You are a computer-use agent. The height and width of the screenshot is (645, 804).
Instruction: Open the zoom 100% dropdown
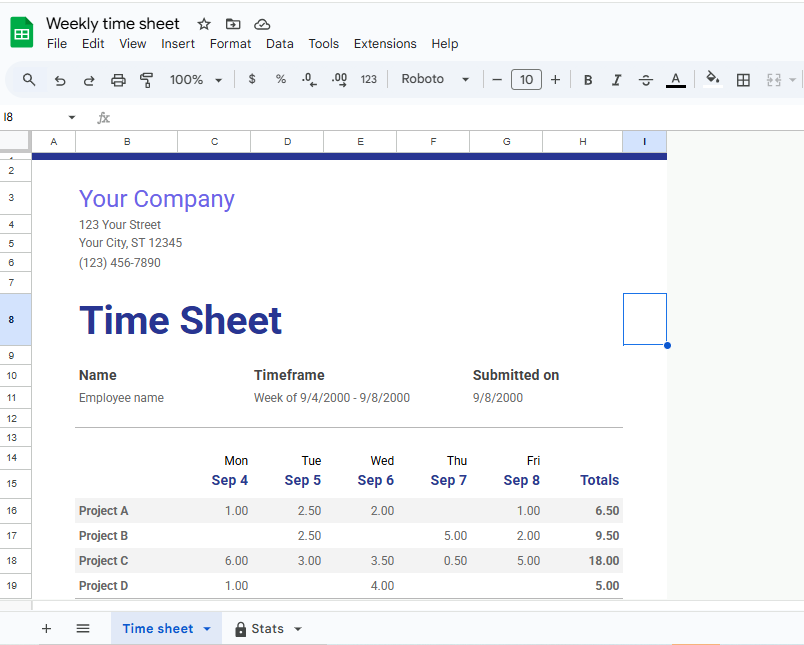pos(195,80)
